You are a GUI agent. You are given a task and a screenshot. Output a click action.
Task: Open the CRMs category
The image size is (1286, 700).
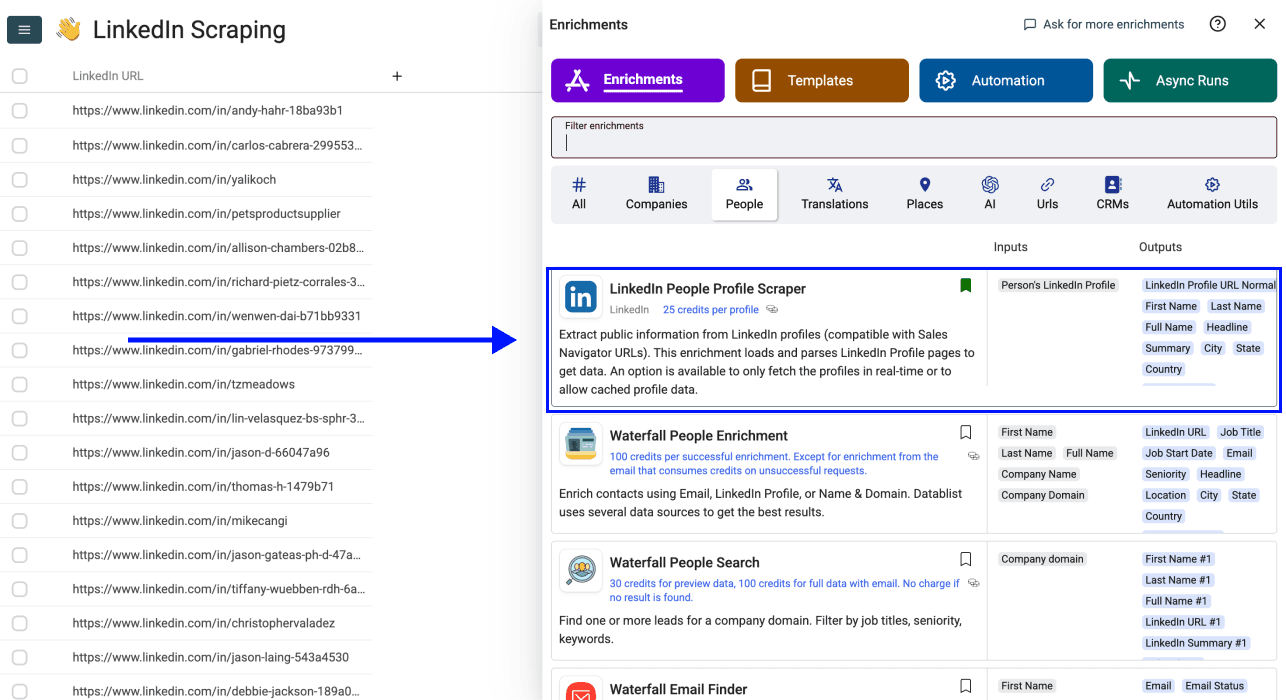click(x=1112, y=194)
